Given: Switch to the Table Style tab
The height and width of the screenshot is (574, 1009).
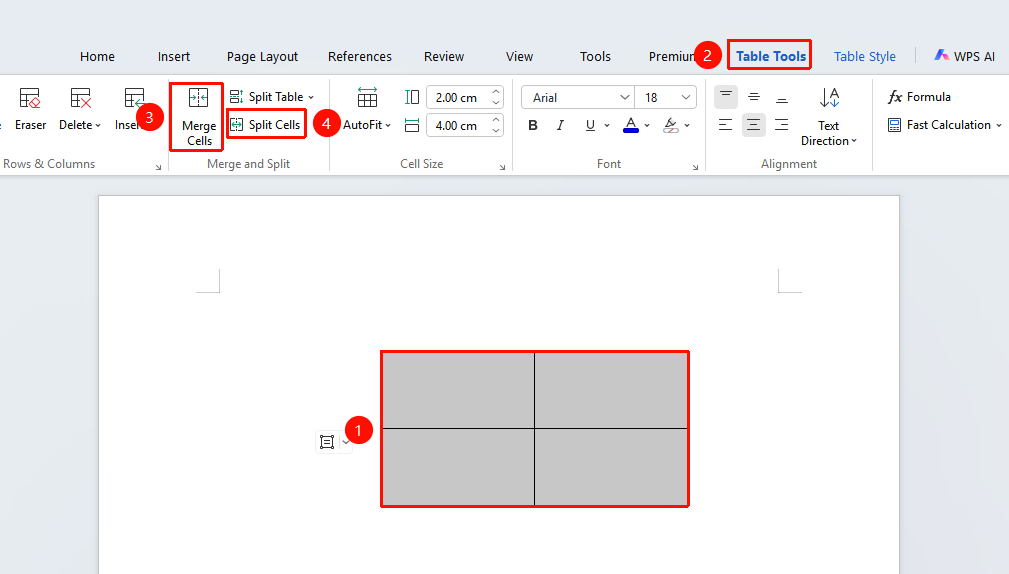Looking at the screenshot, I should pos(865,57).
